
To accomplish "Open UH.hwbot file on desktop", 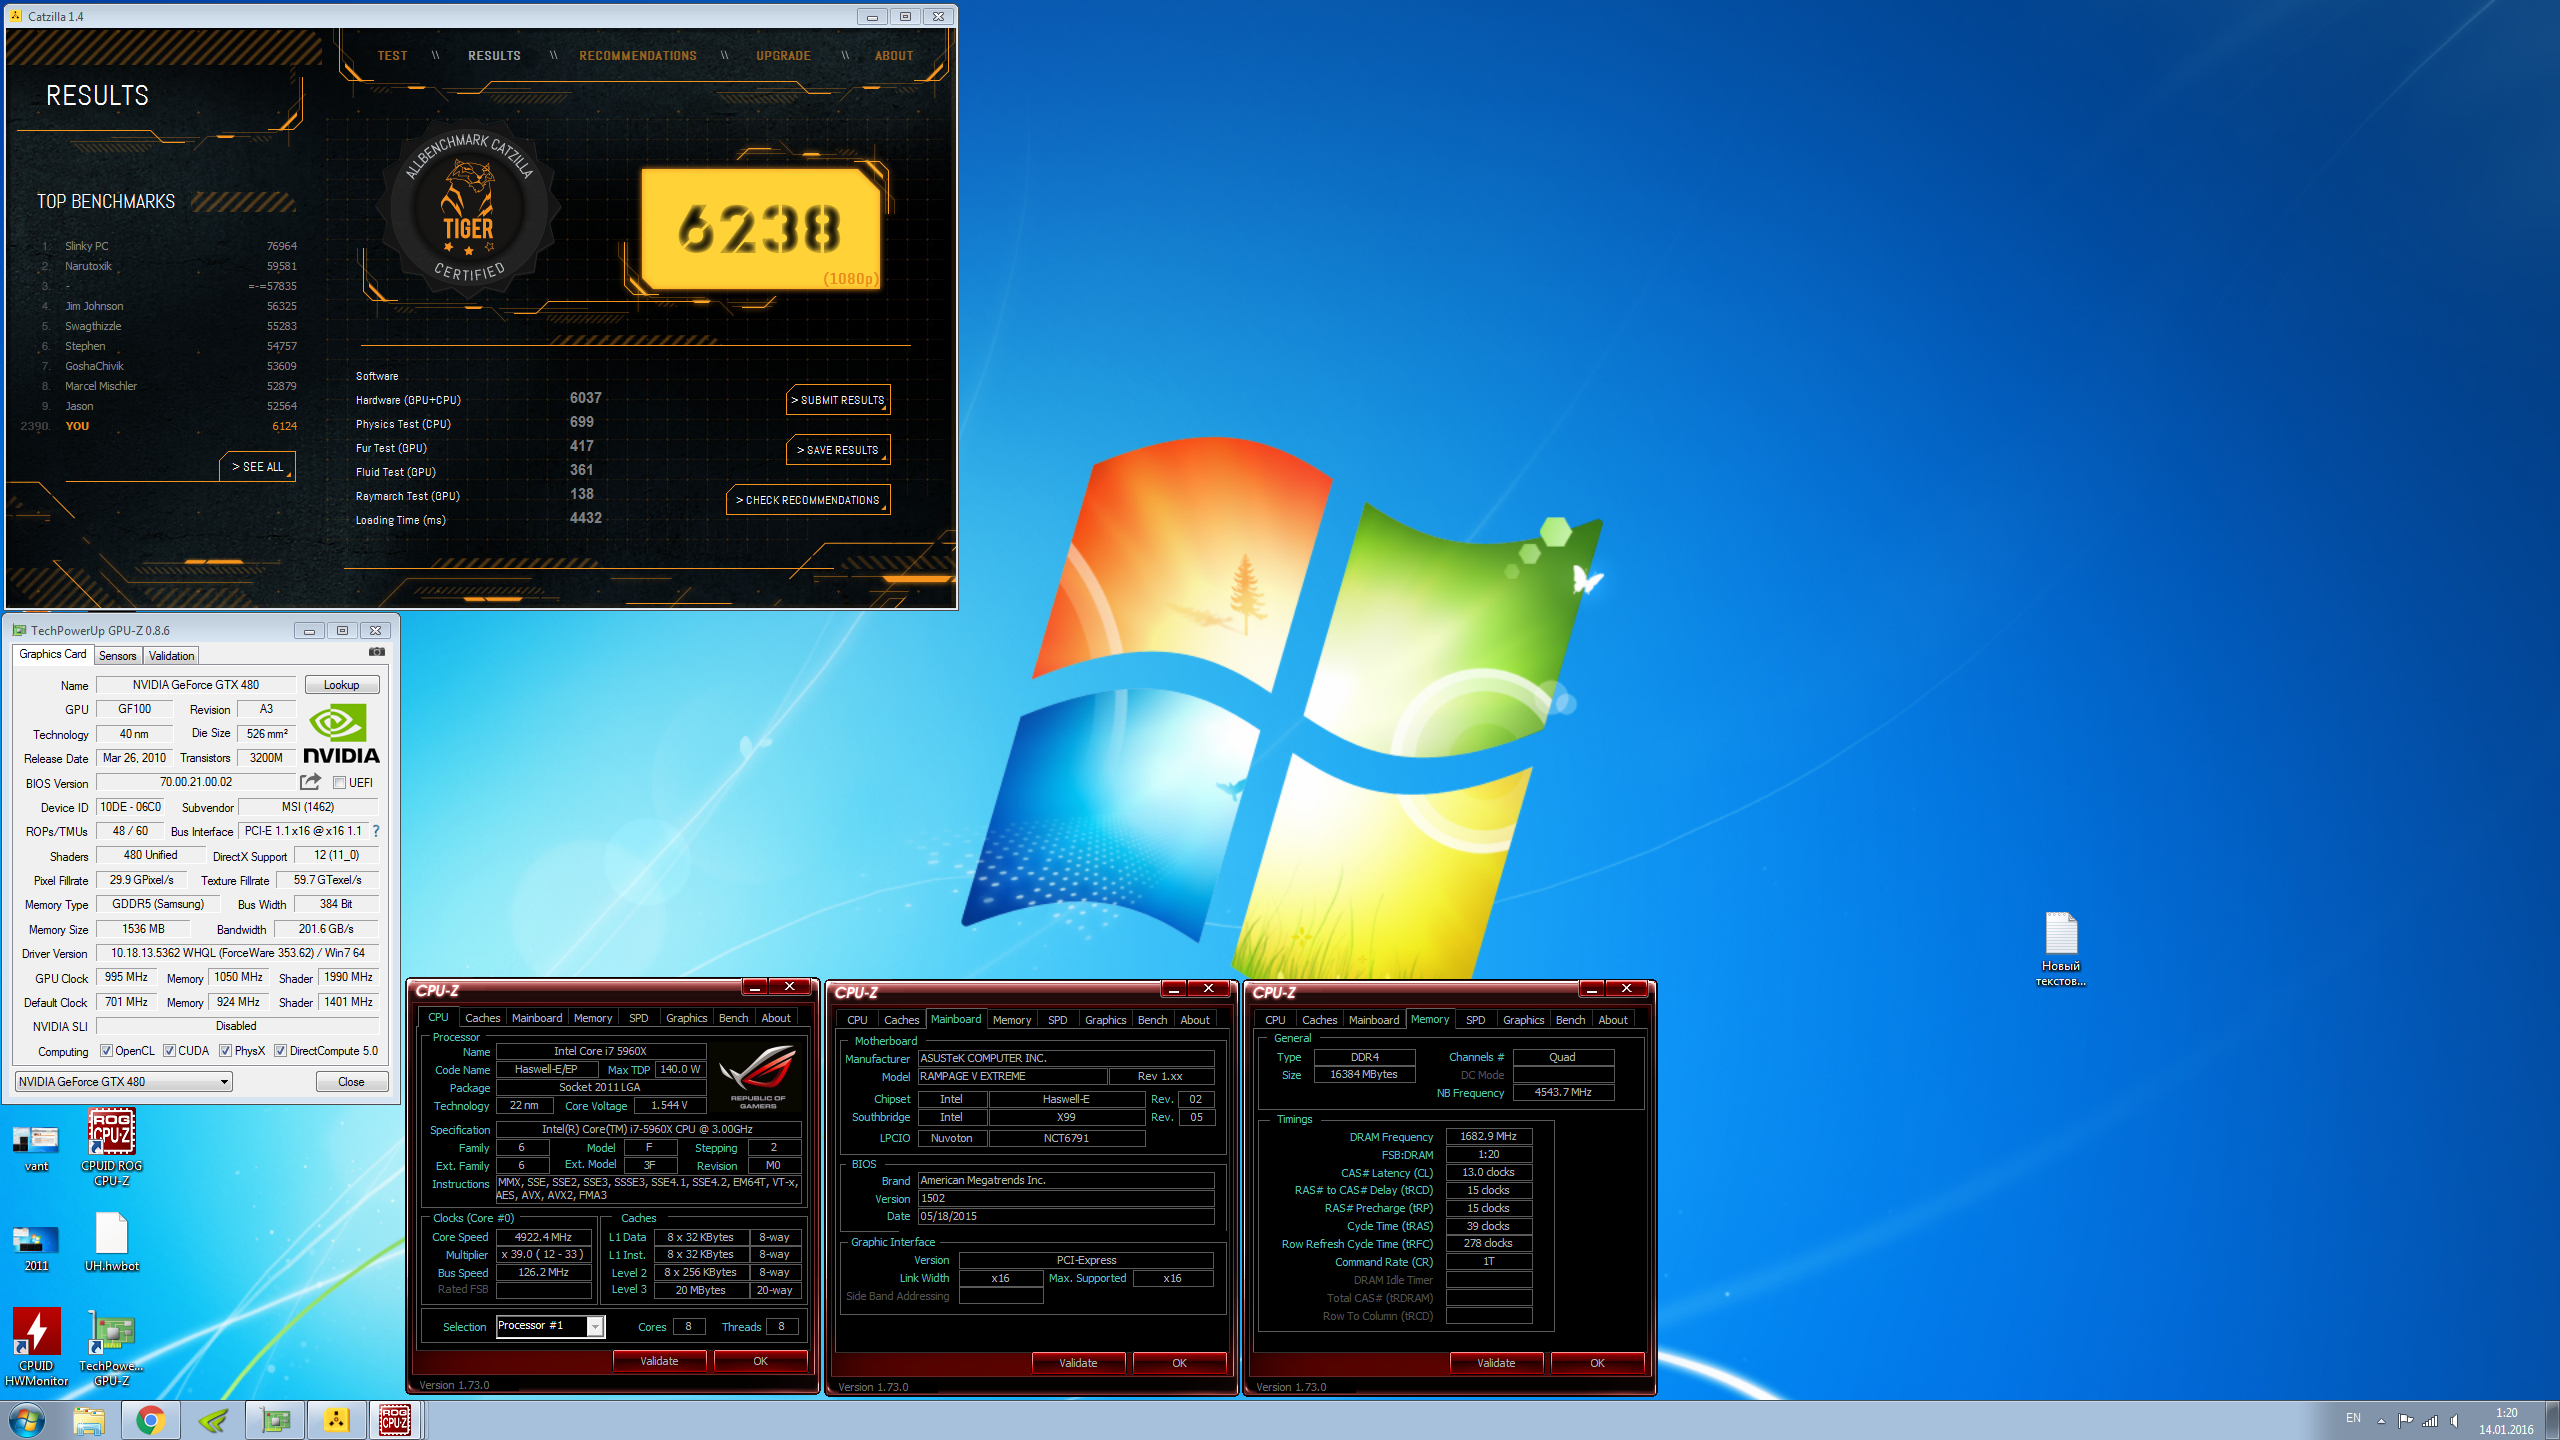I will pyautogui.click(x=112, y=1242).
